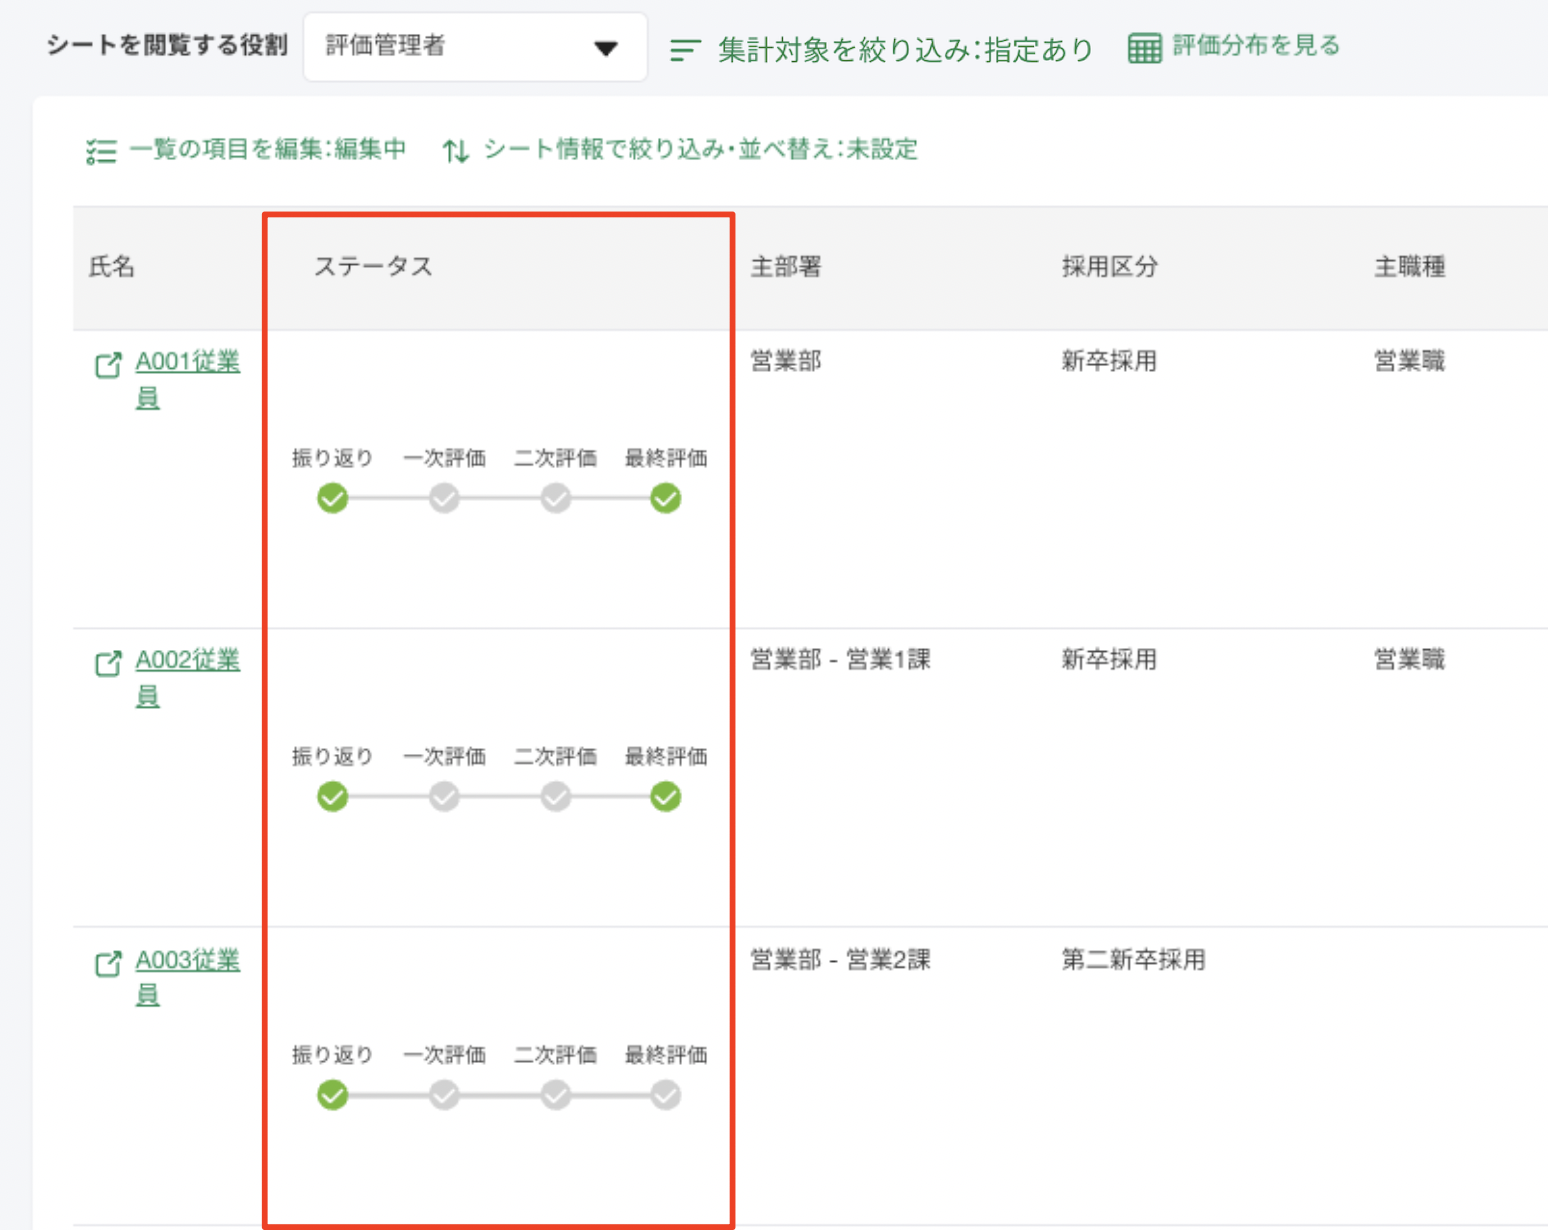Click the external link icon beside A002従業員
This screenshot has height=1230, width=1548.
coord(108,663)
